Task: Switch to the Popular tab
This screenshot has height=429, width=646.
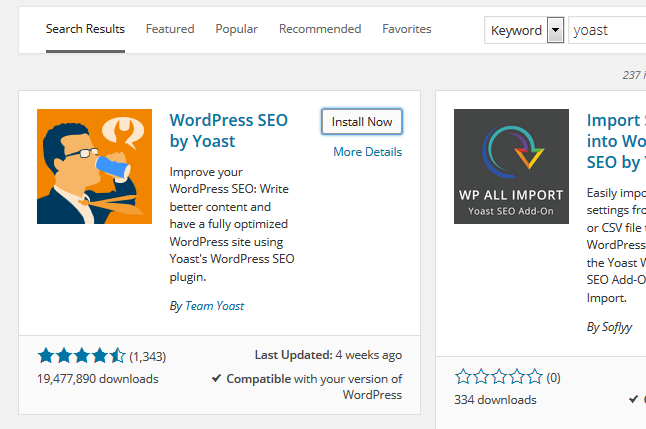Action: pos(236,29)
